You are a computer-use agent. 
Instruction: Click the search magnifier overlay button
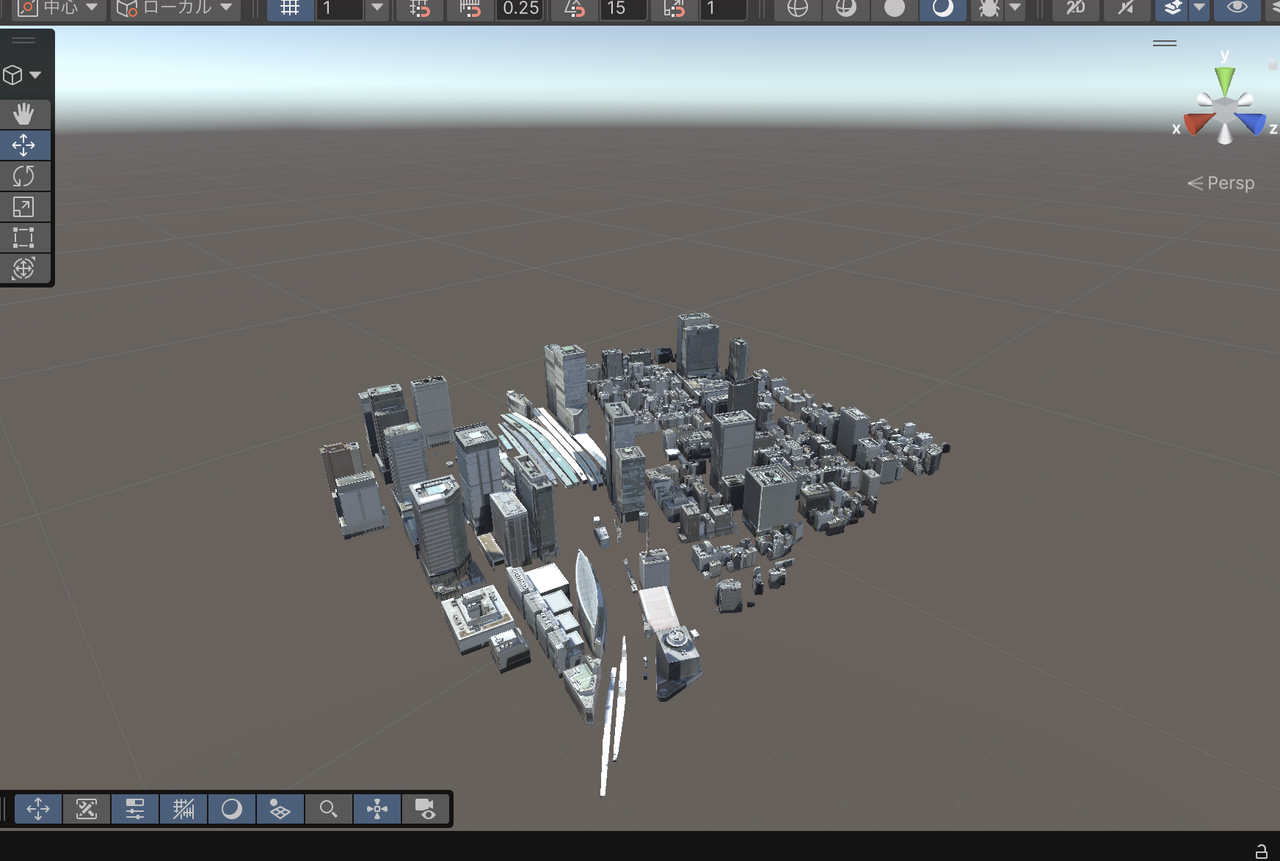pos(328,809)
